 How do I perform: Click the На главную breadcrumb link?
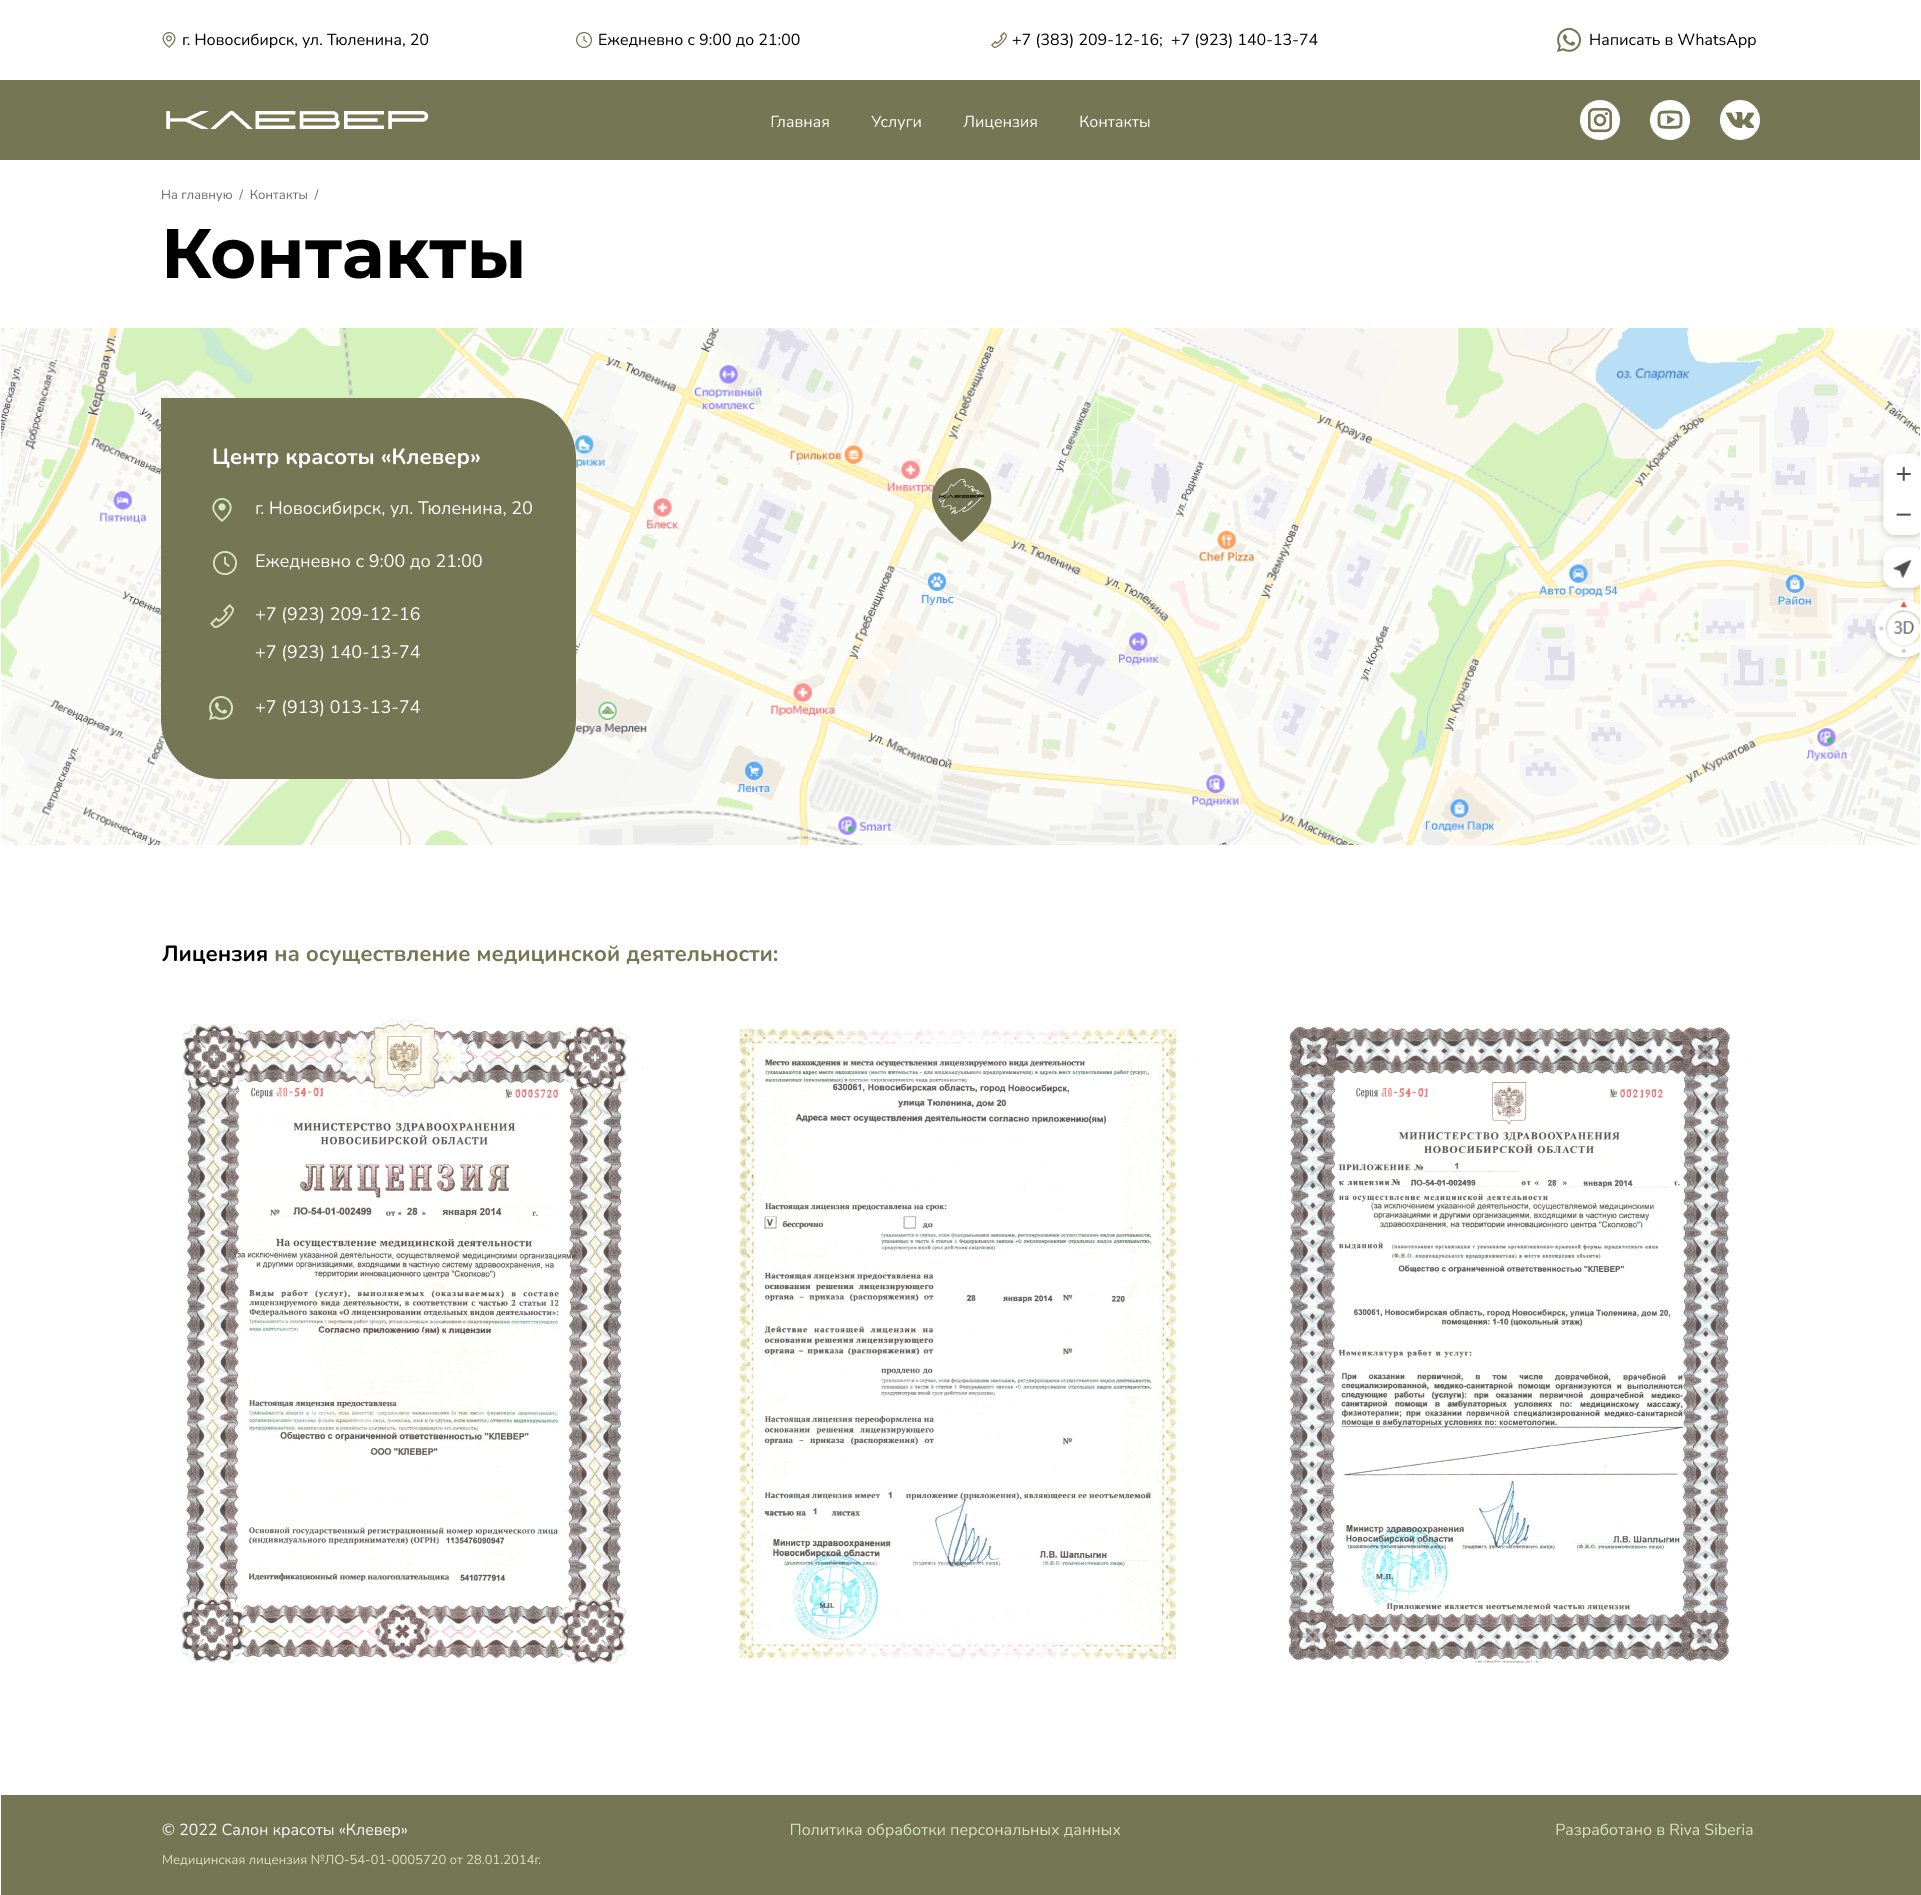(x=196, y=195)
